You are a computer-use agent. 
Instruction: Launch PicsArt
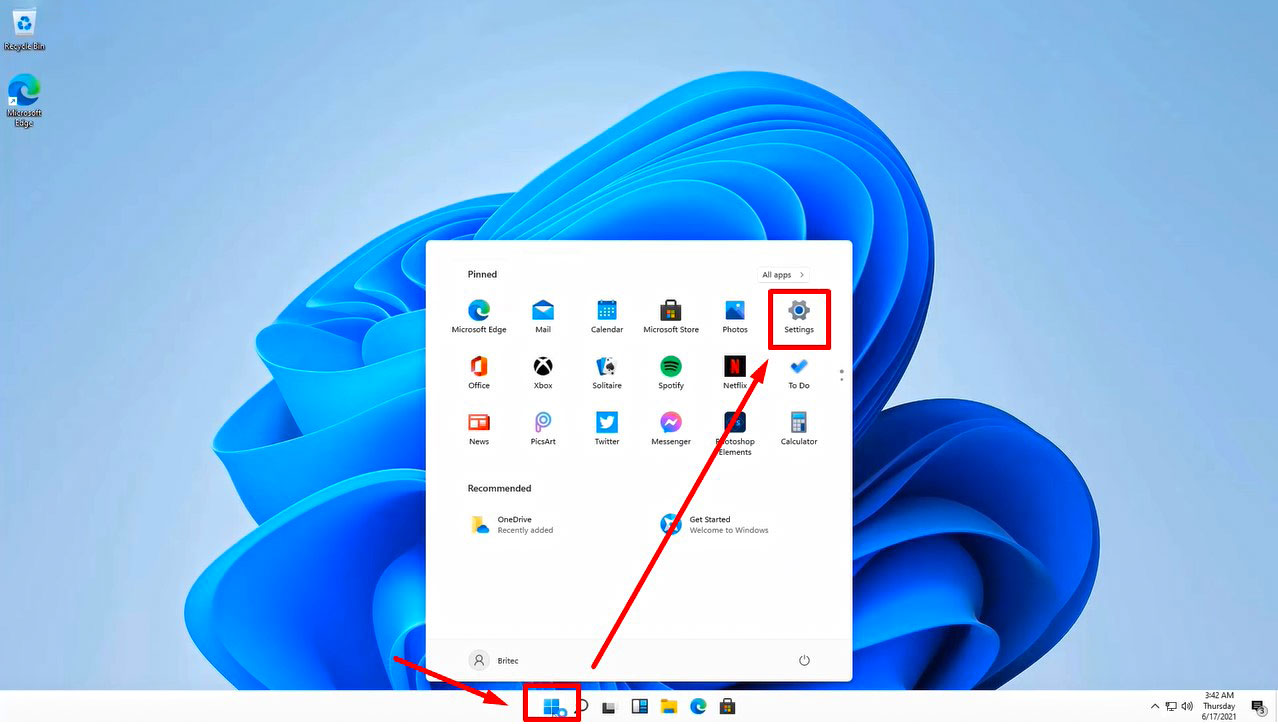click(x=543, y=429)
